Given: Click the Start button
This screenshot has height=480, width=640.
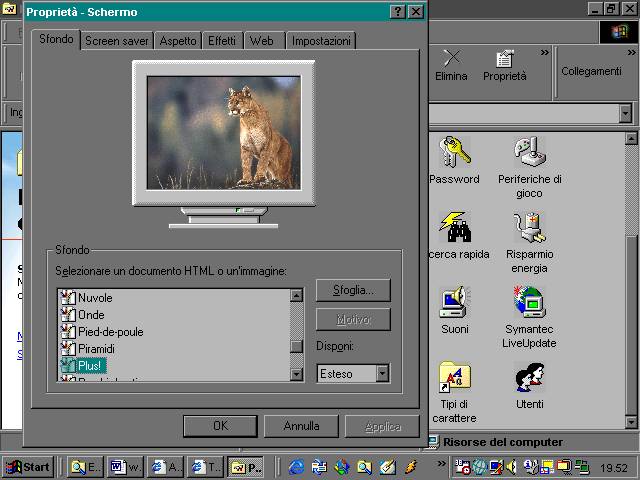Looking at the screenshot, I should (28, 467).
